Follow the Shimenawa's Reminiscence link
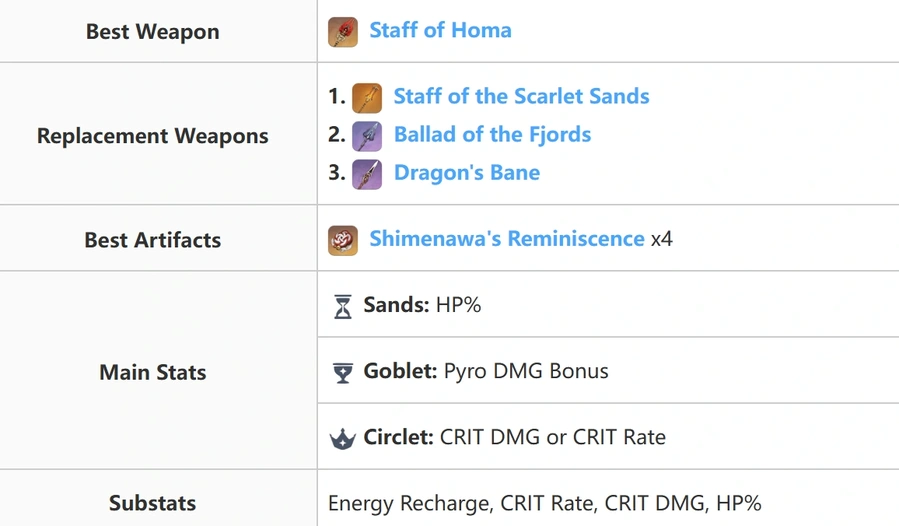 click(x=507, y=239)
